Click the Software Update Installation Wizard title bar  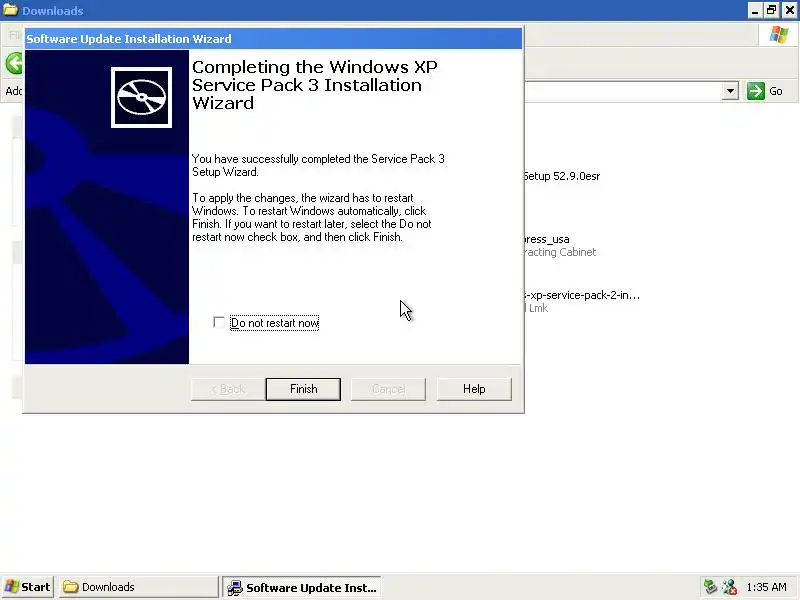[273, 39]
